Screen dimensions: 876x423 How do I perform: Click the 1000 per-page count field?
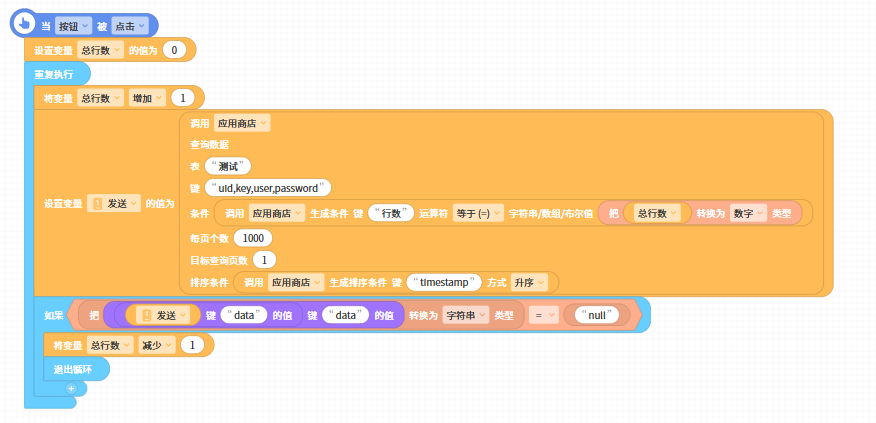[x=253, y=238]
